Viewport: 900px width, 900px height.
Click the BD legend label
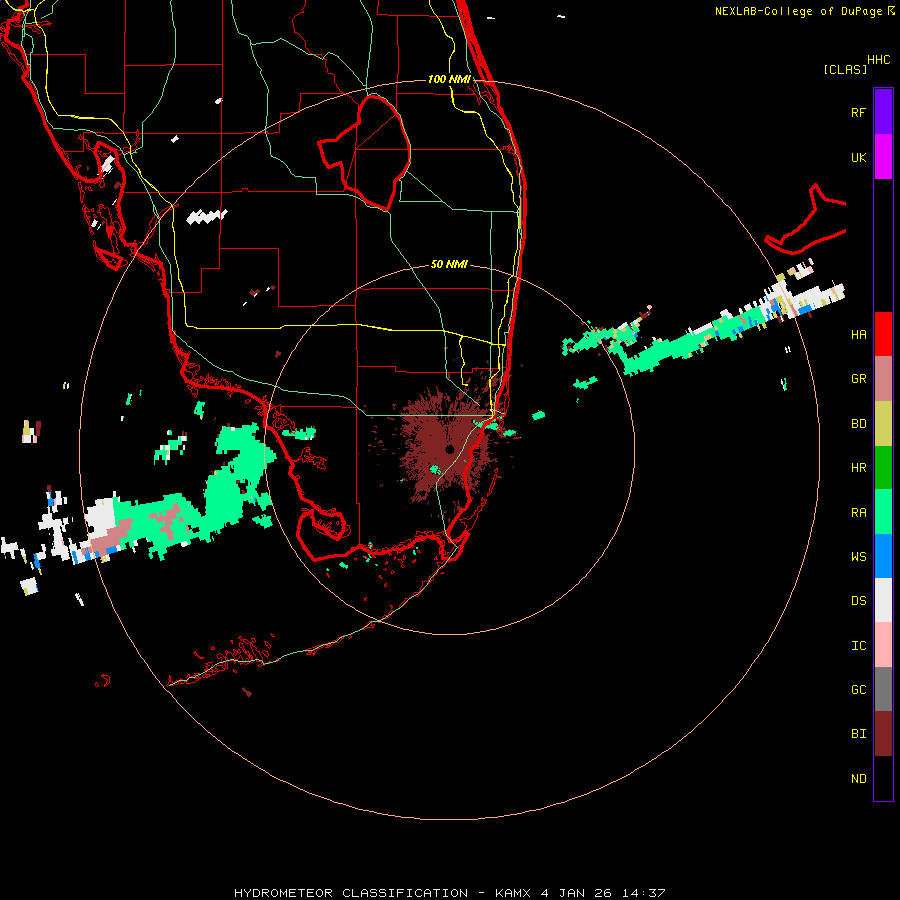point(858,424)
